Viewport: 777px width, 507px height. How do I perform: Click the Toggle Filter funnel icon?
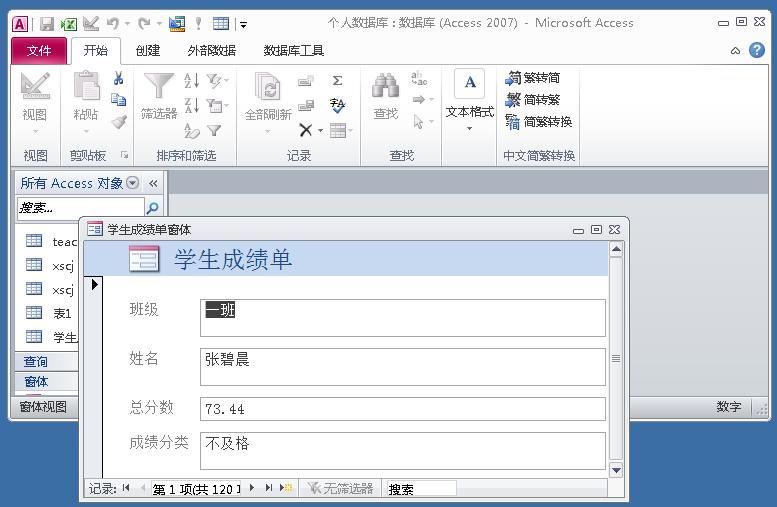[214, 130]
